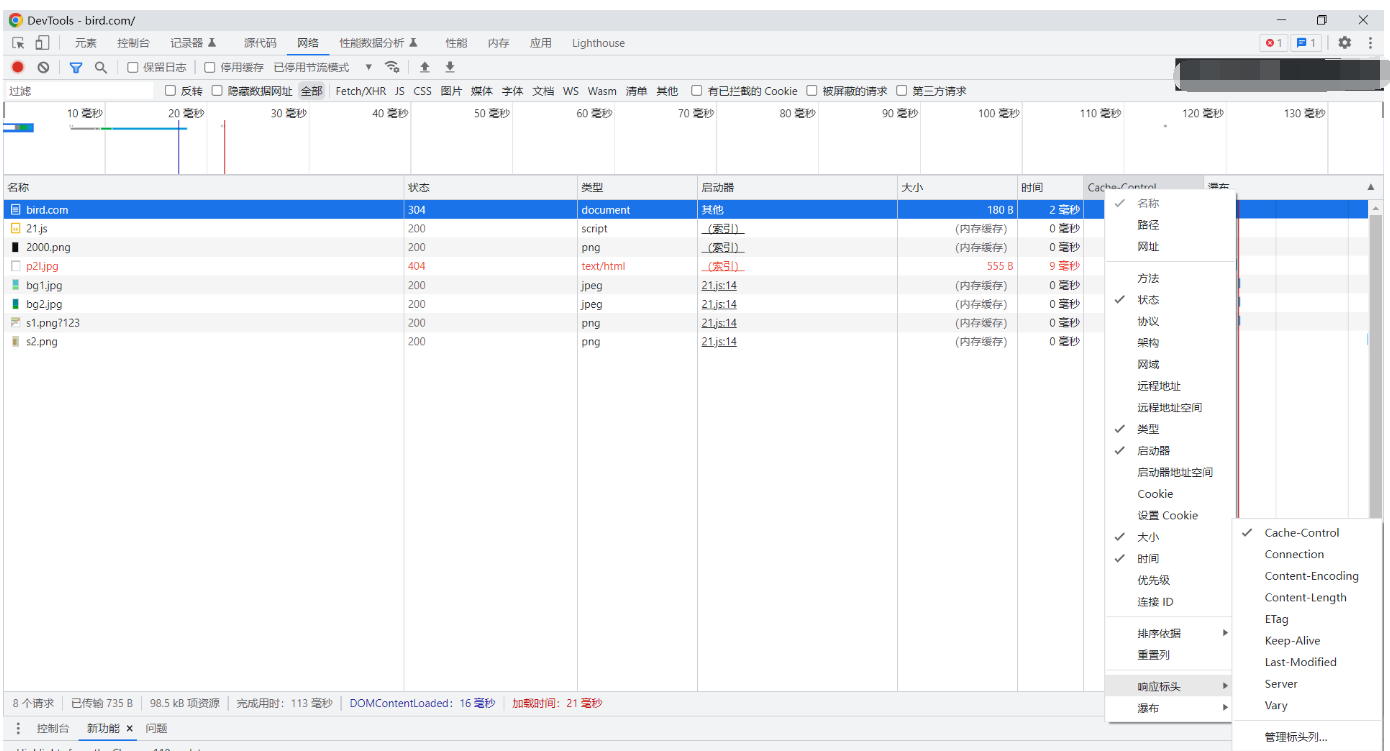Image resolution: width=1390 pixels, height=751 pixels.
Task: Click the import HAR upload arrow
Action: point(425,67)
